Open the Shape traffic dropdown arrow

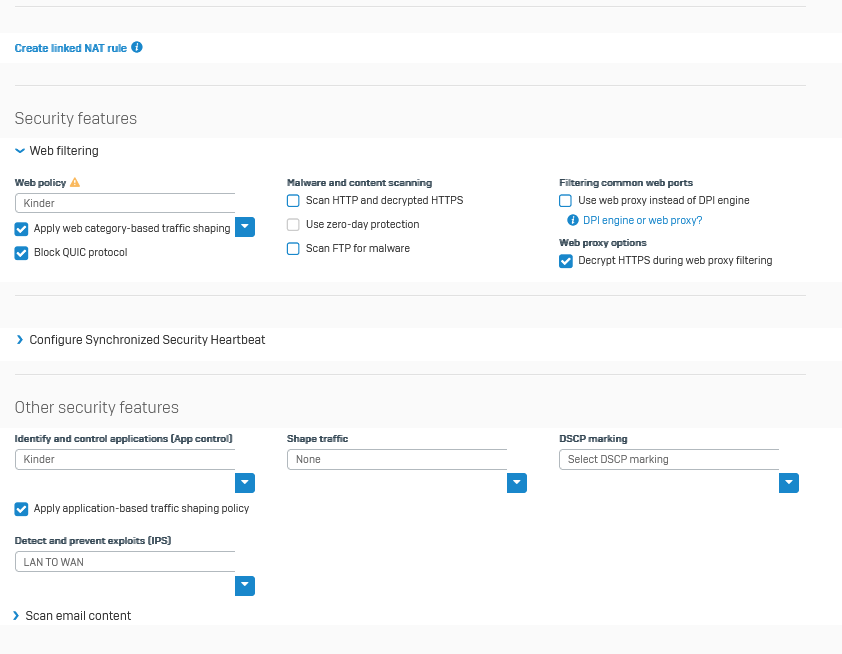coord(516,484)
